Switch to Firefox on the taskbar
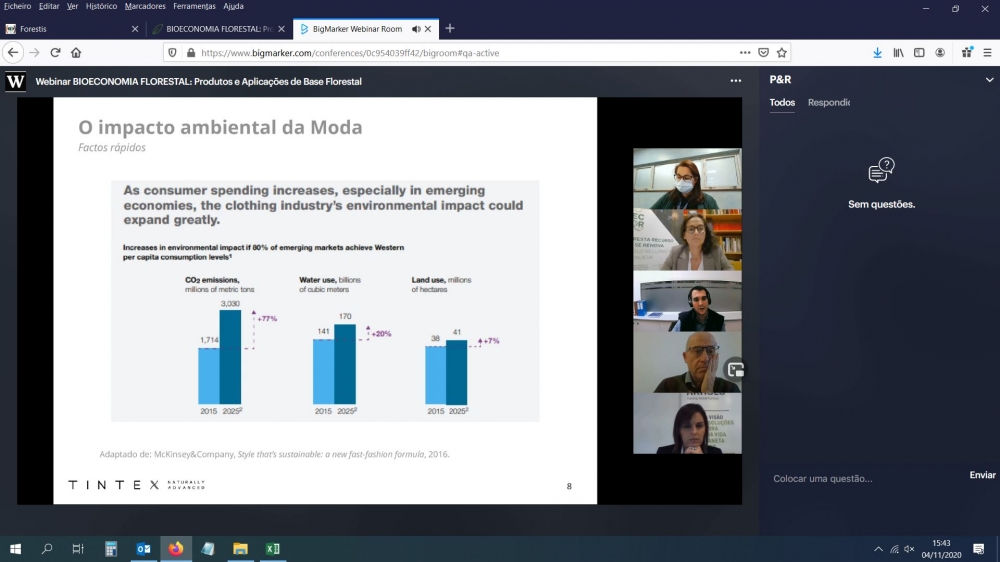 [x=176, y=549]
